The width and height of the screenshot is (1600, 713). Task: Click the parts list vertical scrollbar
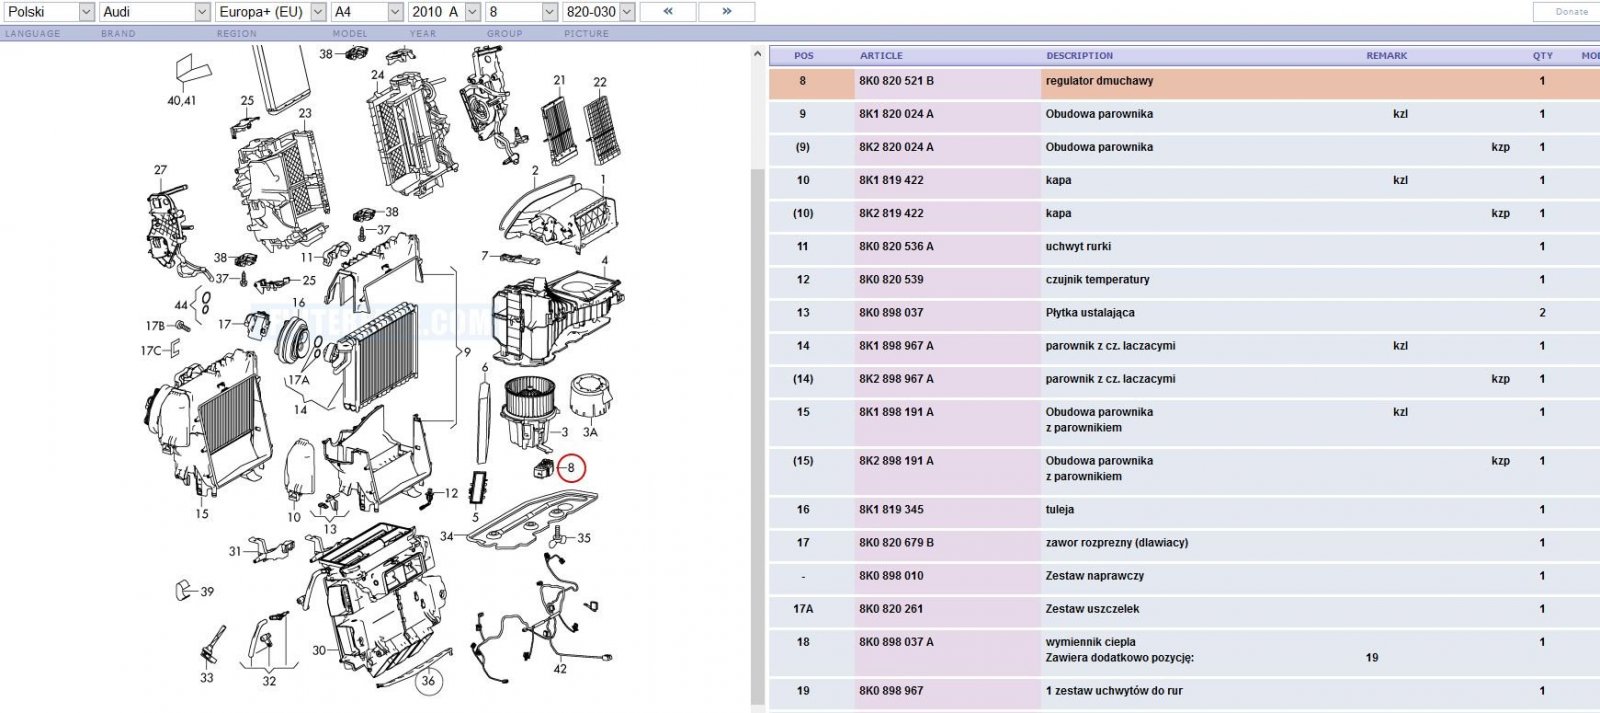coord(757,380)
